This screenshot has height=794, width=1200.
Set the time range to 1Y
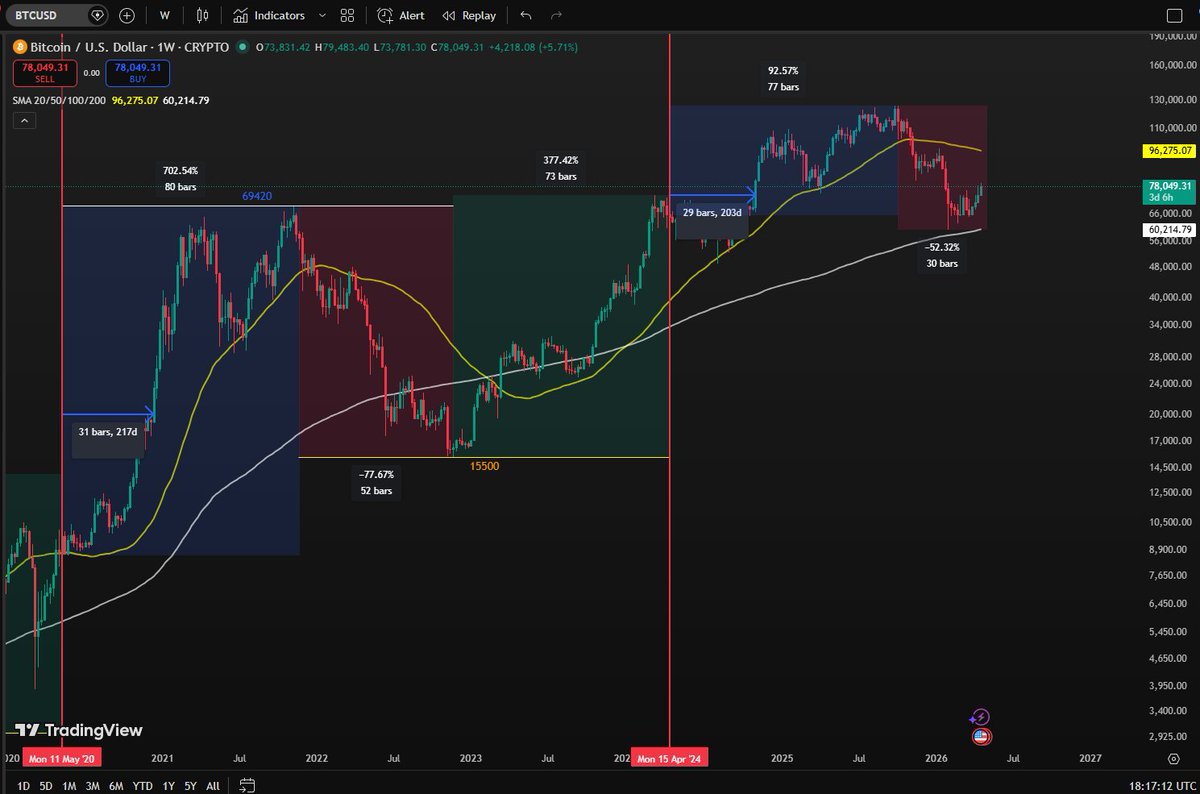coord(168,786)
